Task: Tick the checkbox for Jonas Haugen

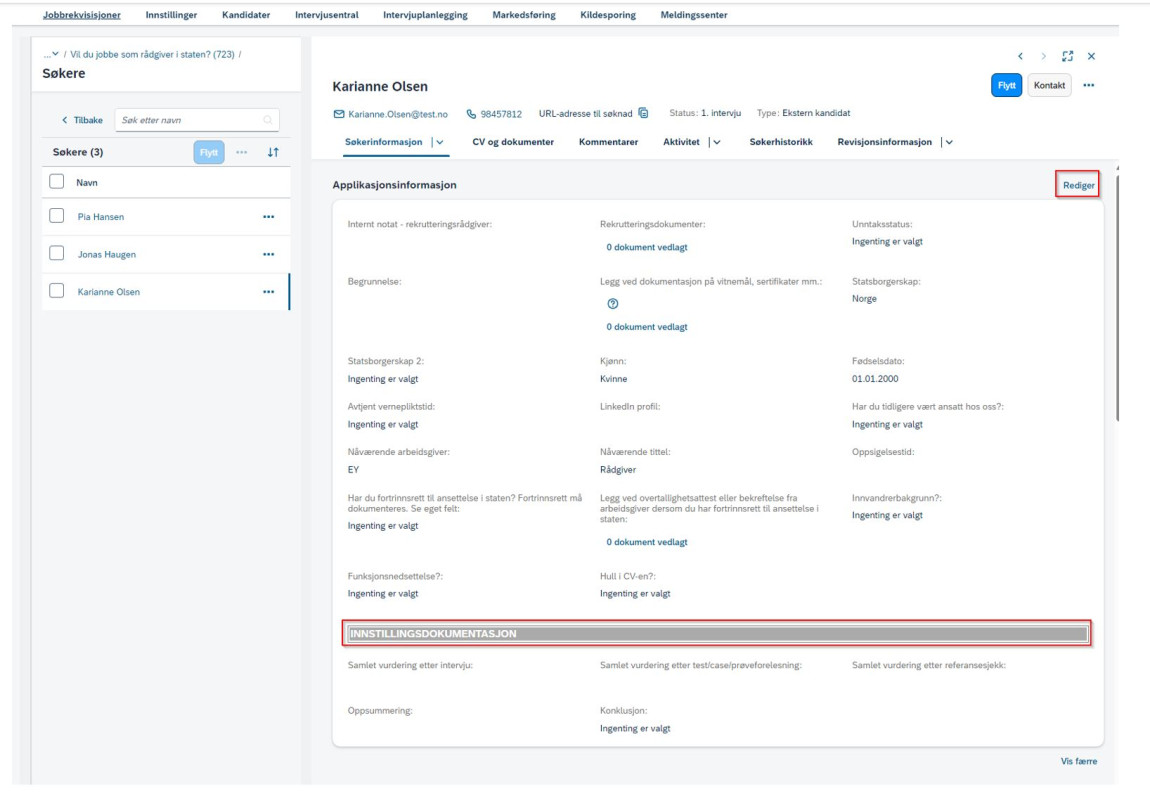Action: (x=56, y=253)
